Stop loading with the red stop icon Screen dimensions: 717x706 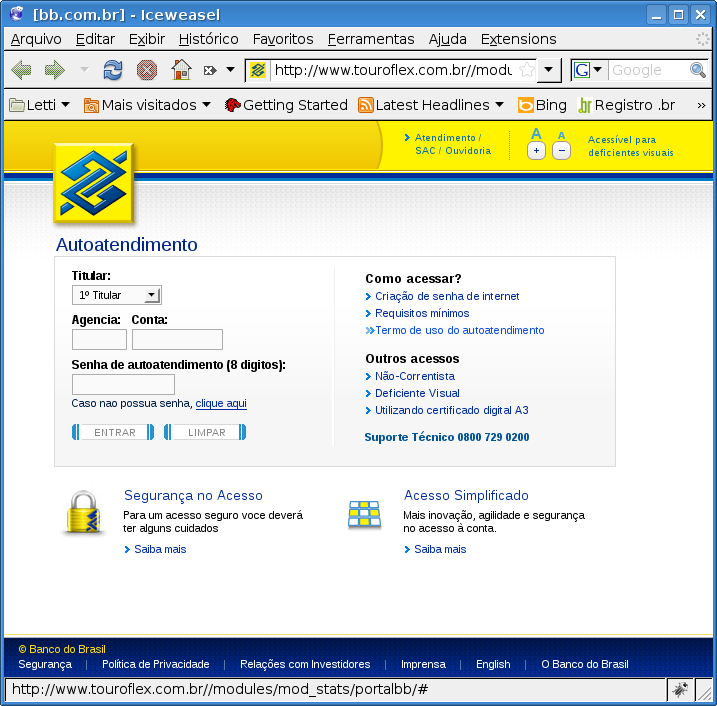(x=147, y=70)
